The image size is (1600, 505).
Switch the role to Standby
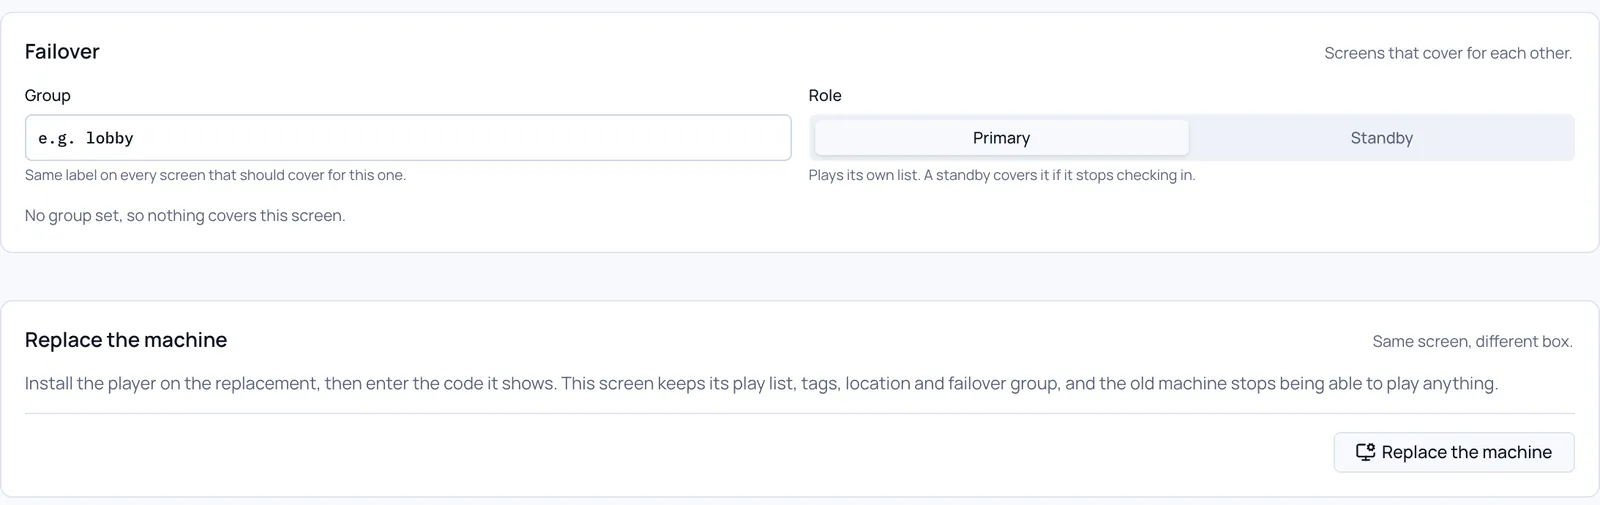point(1381,138)
